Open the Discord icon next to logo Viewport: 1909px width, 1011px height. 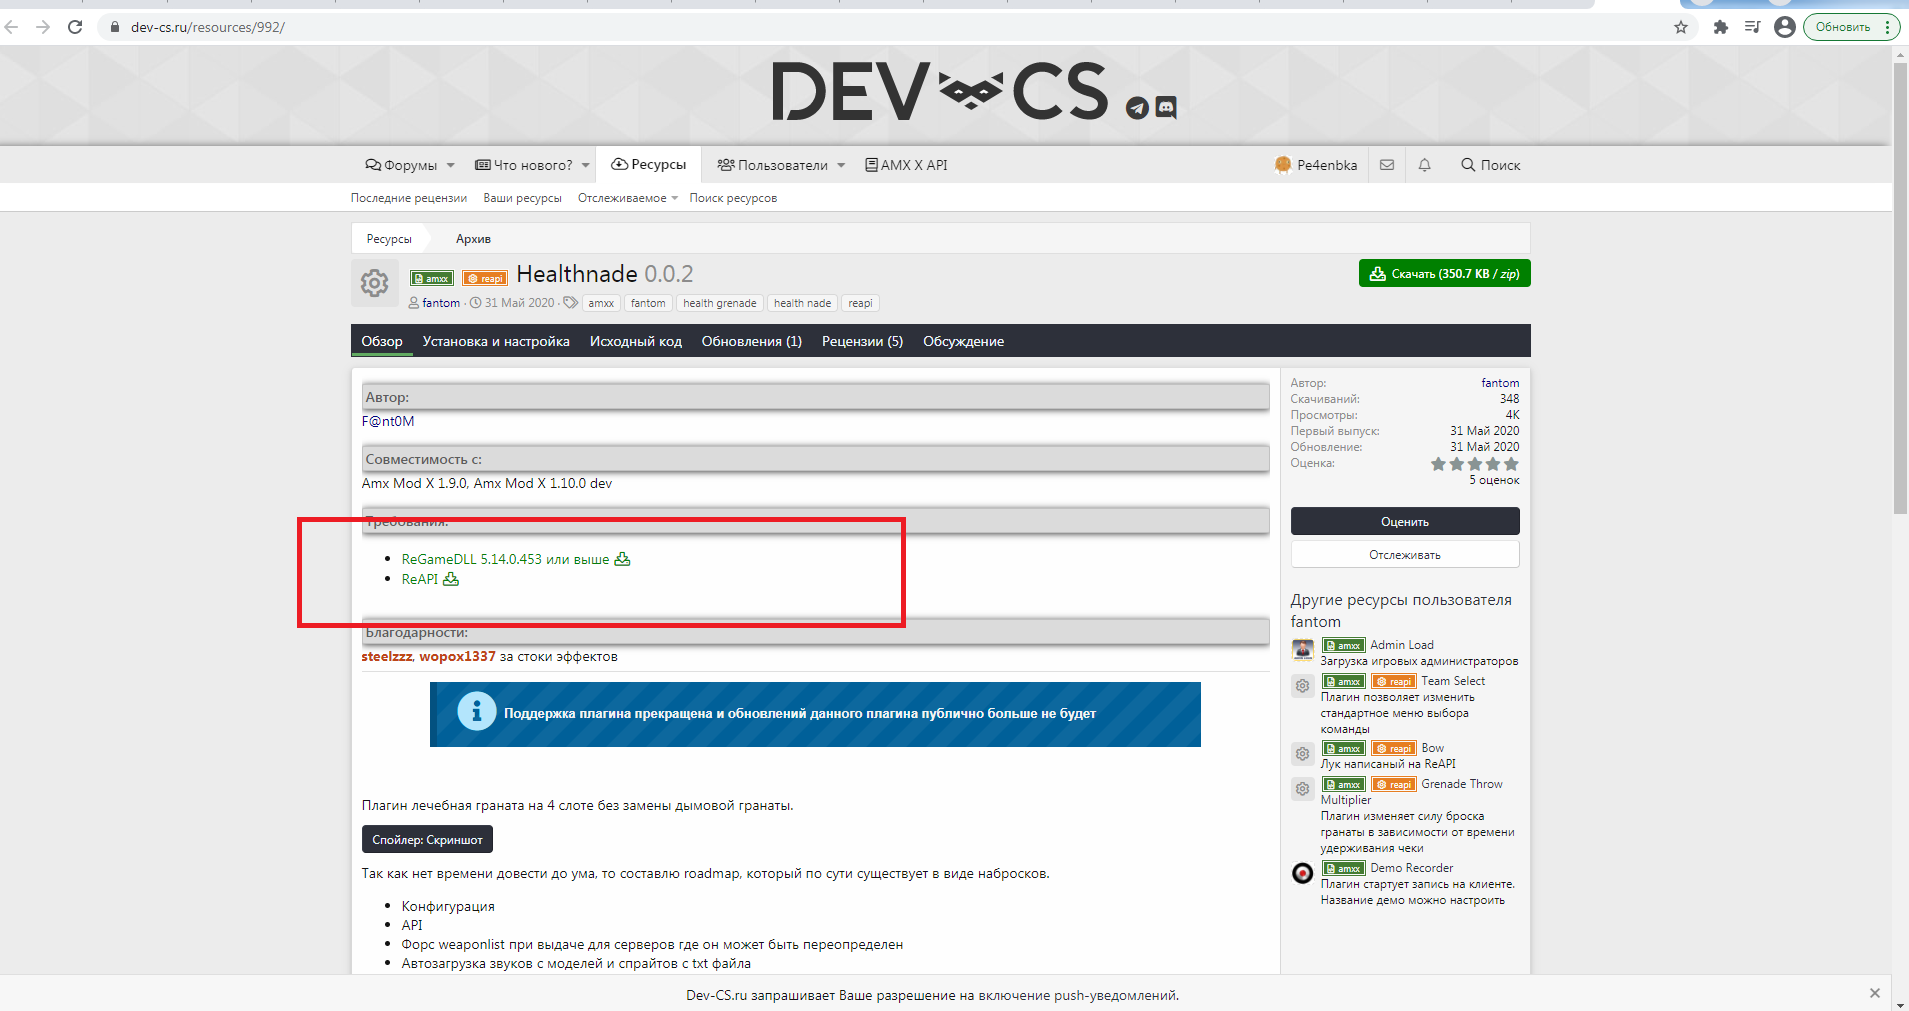[1166, 107]
